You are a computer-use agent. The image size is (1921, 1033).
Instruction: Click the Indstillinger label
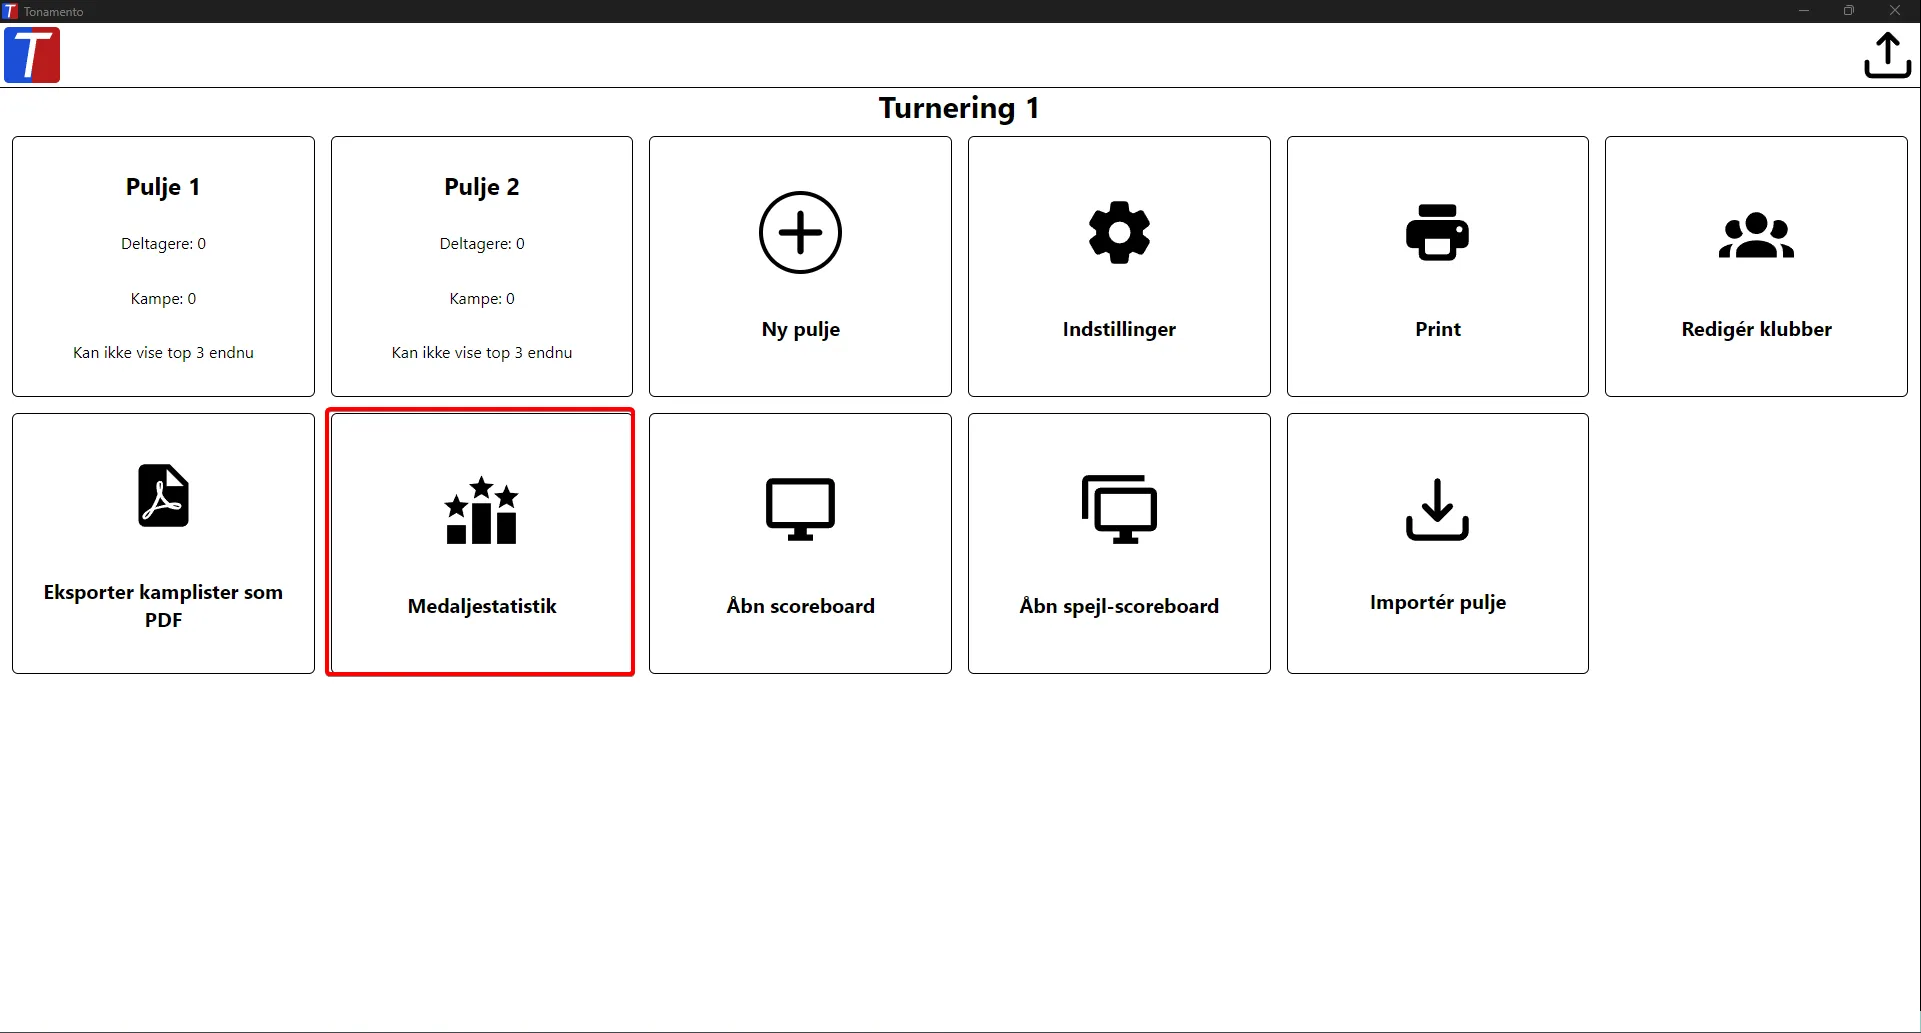pos(1119,329)
